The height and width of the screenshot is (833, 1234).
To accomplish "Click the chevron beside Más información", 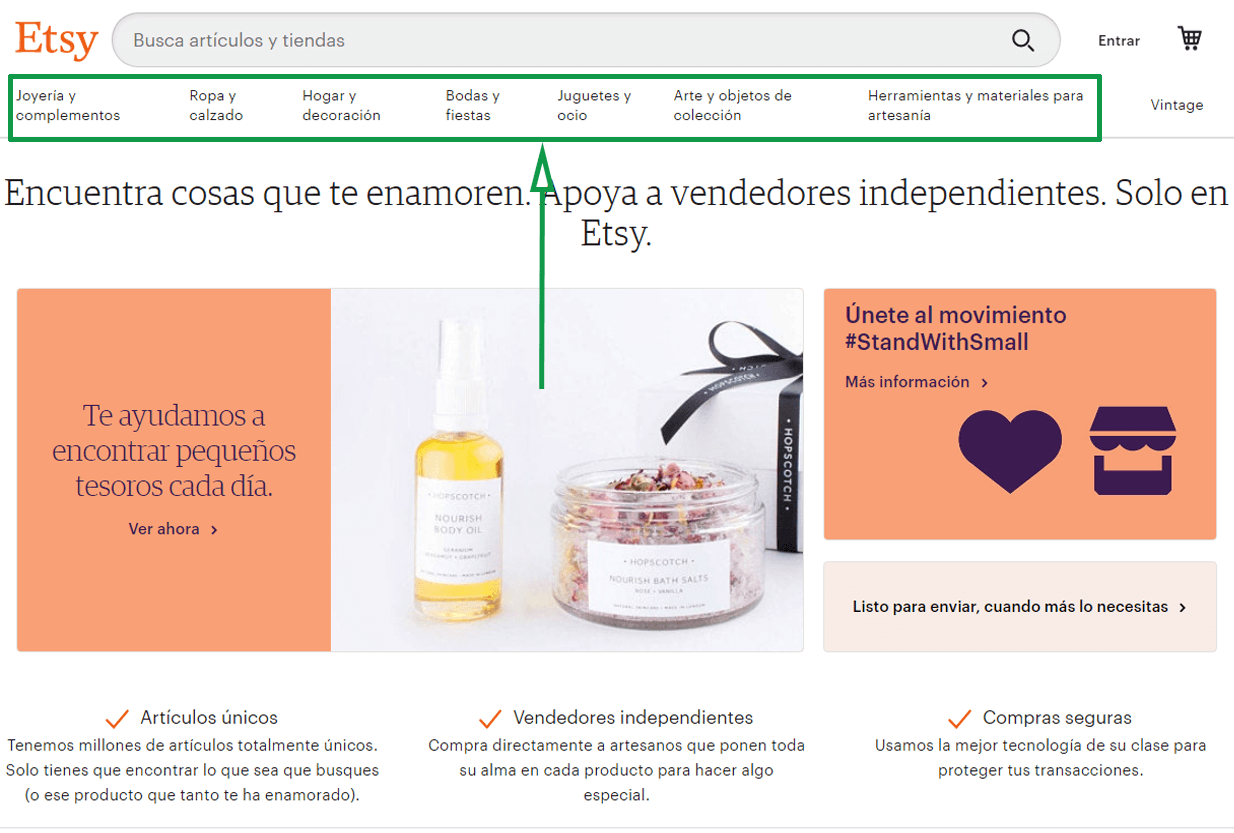I will point(984,383).
